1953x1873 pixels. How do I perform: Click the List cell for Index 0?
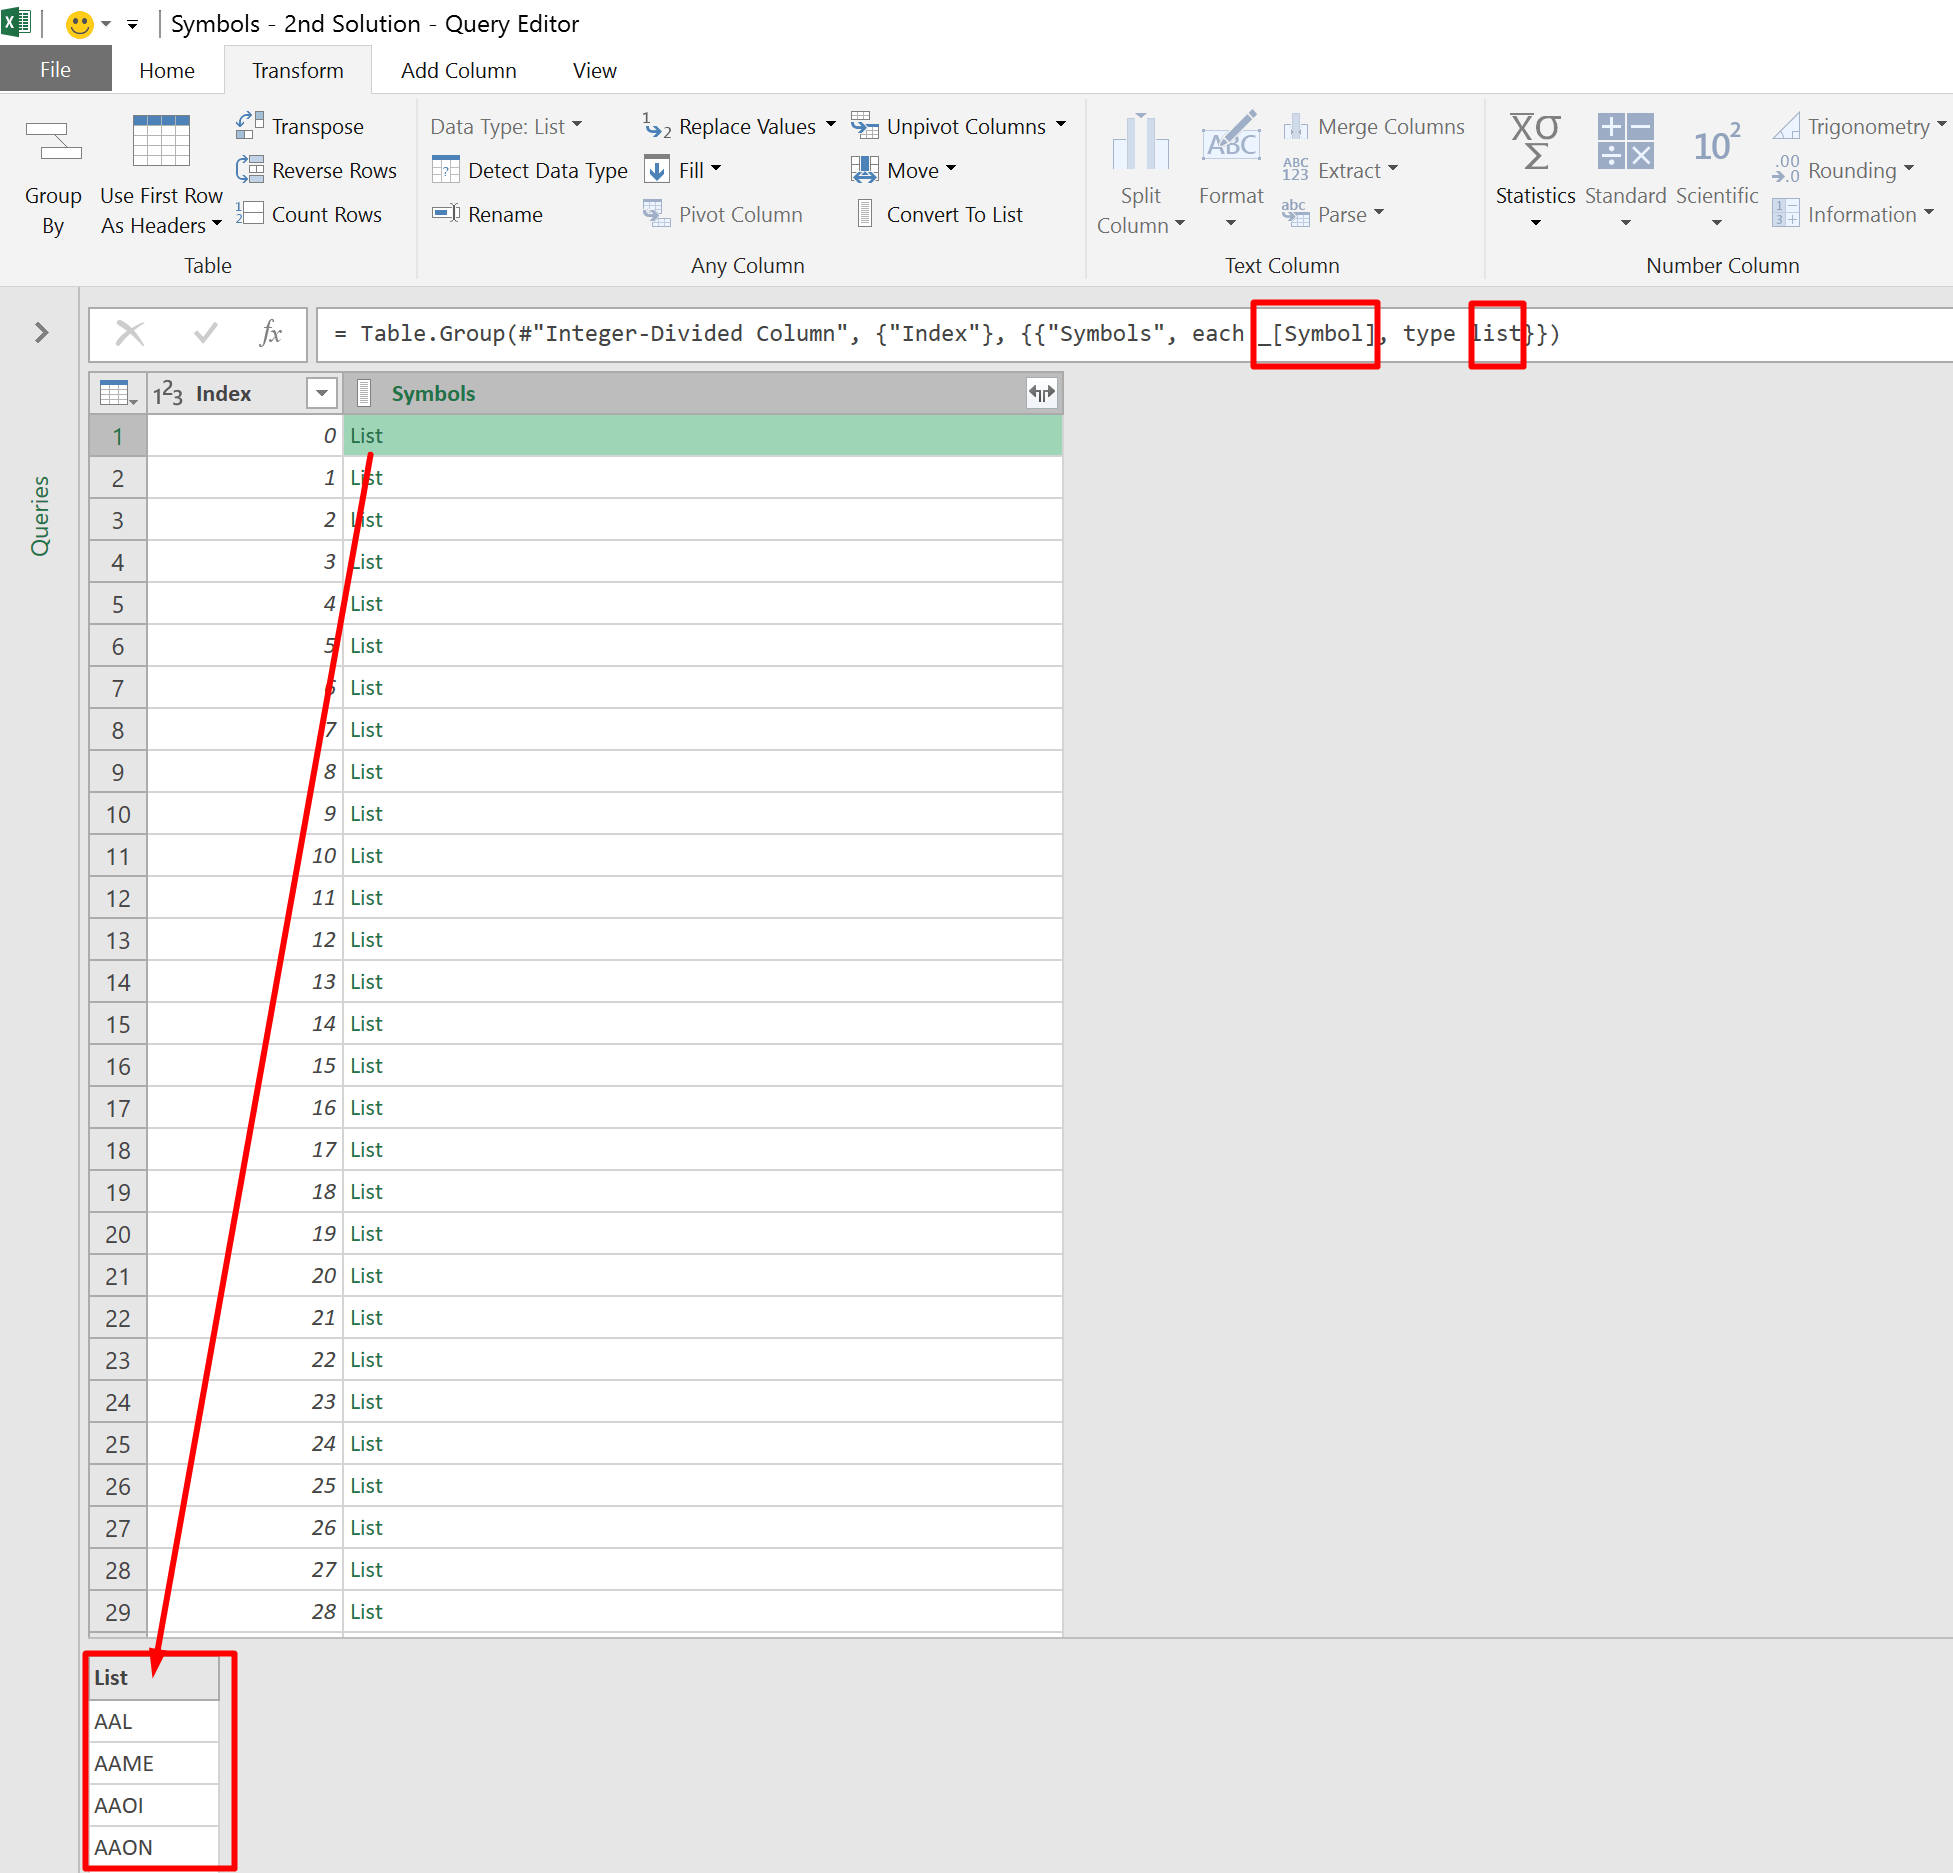tap(703, 435)
